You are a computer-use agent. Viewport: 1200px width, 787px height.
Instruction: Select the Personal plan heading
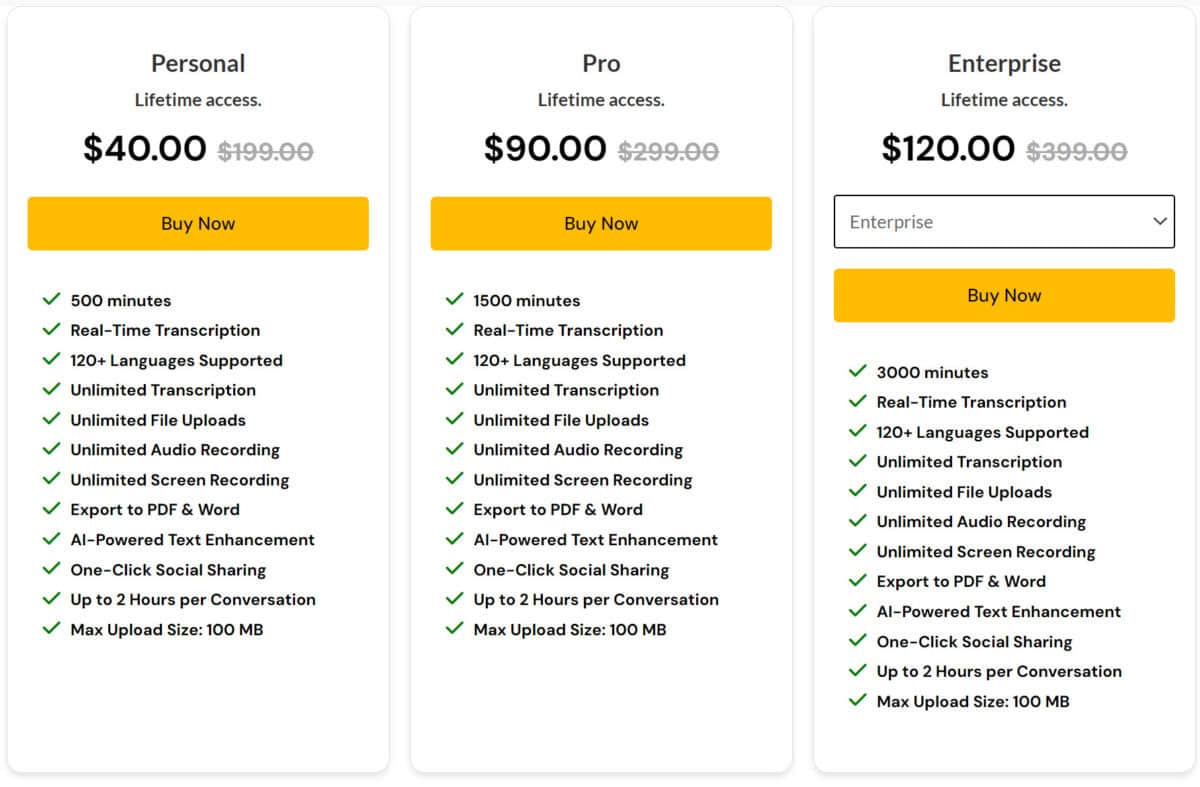tap(198, 63)
